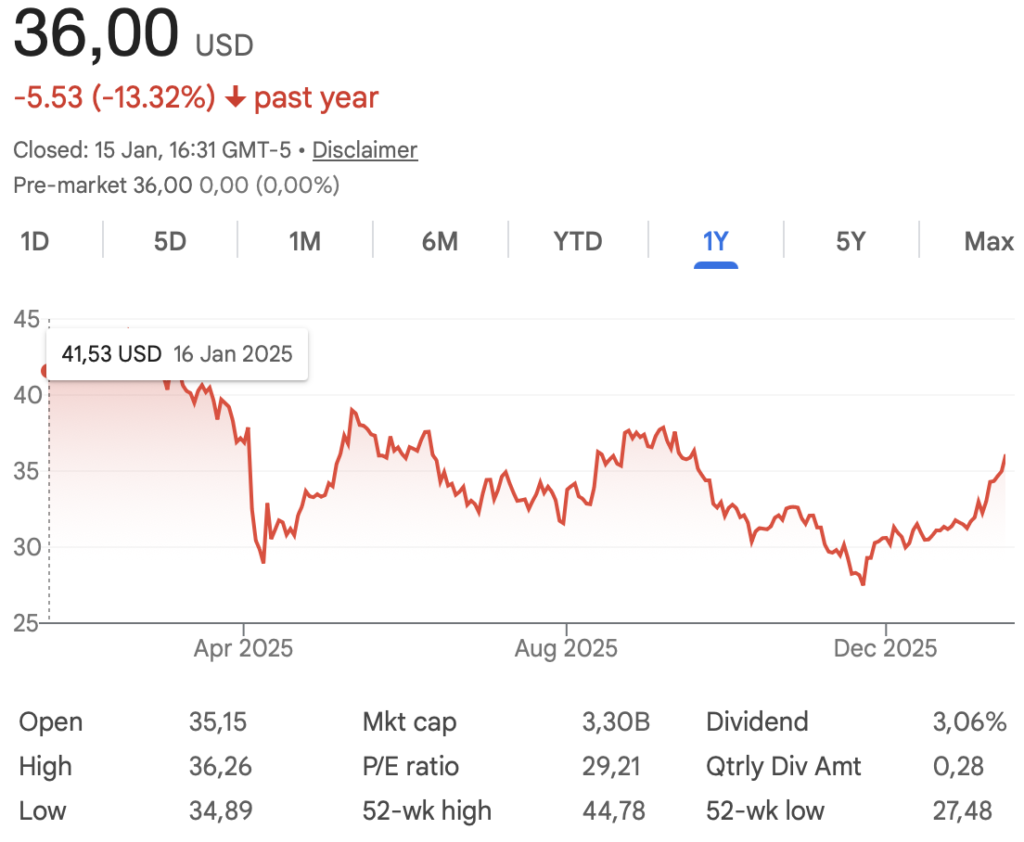
Task: Click the Dec 2025 axis label
Action: coord(887,648)
